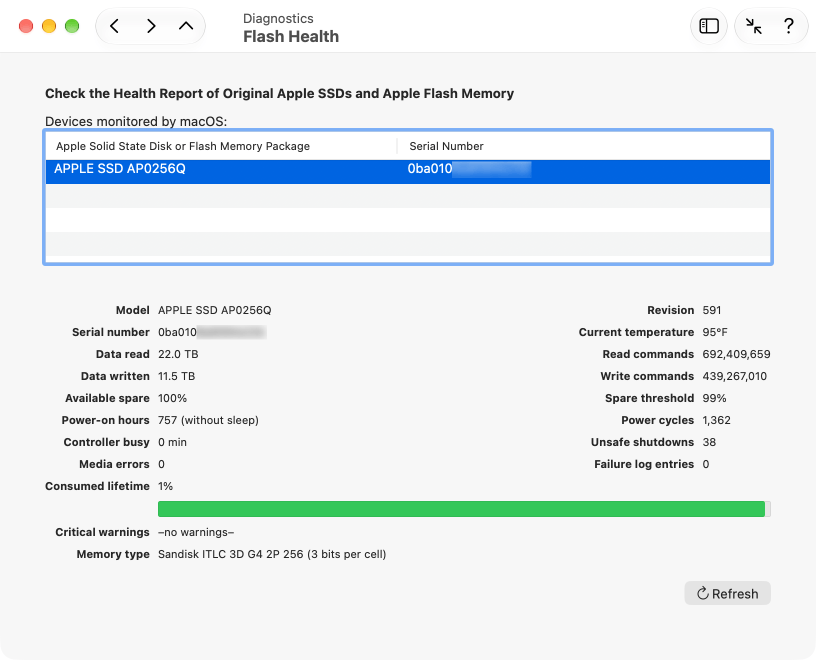Open help with the question mark
Viewport: 816px width, 660px height.
[789, 26]
